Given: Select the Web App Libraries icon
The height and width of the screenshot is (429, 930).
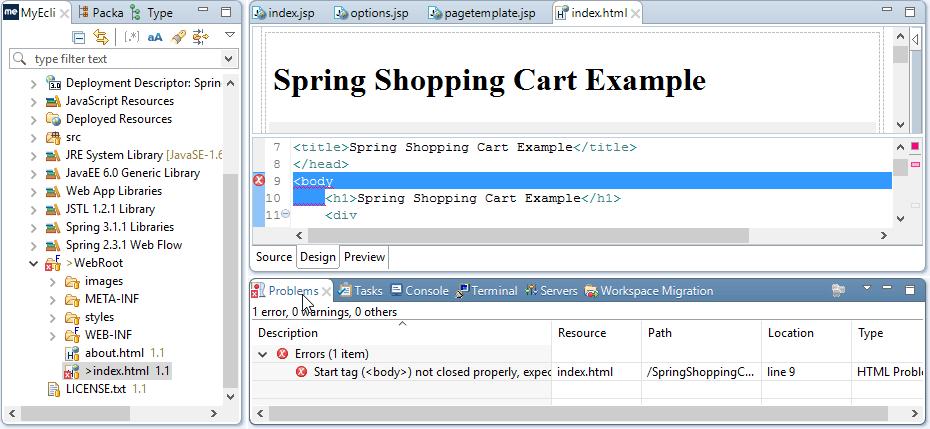Looking at the screenshot, I should (x=53, y=191).
